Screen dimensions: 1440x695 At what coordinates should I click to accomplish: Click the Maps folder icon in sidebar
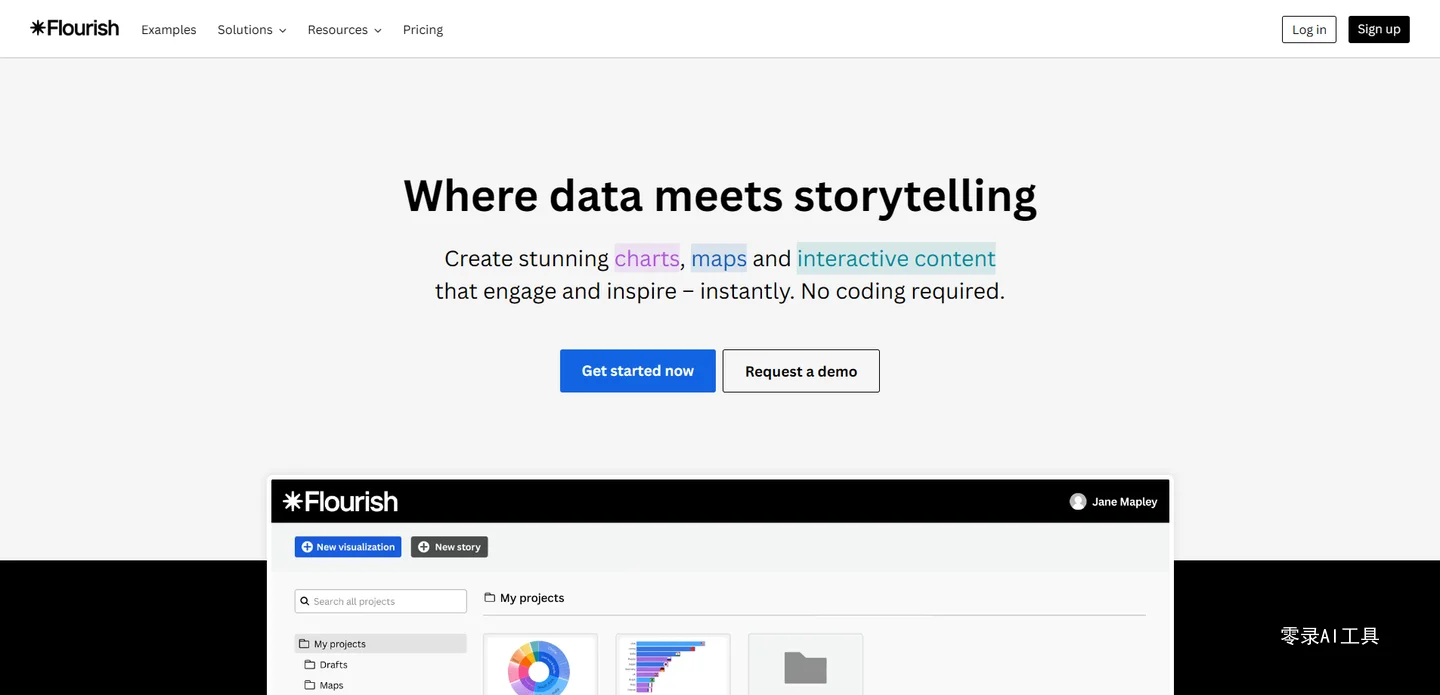click(310, 686)
